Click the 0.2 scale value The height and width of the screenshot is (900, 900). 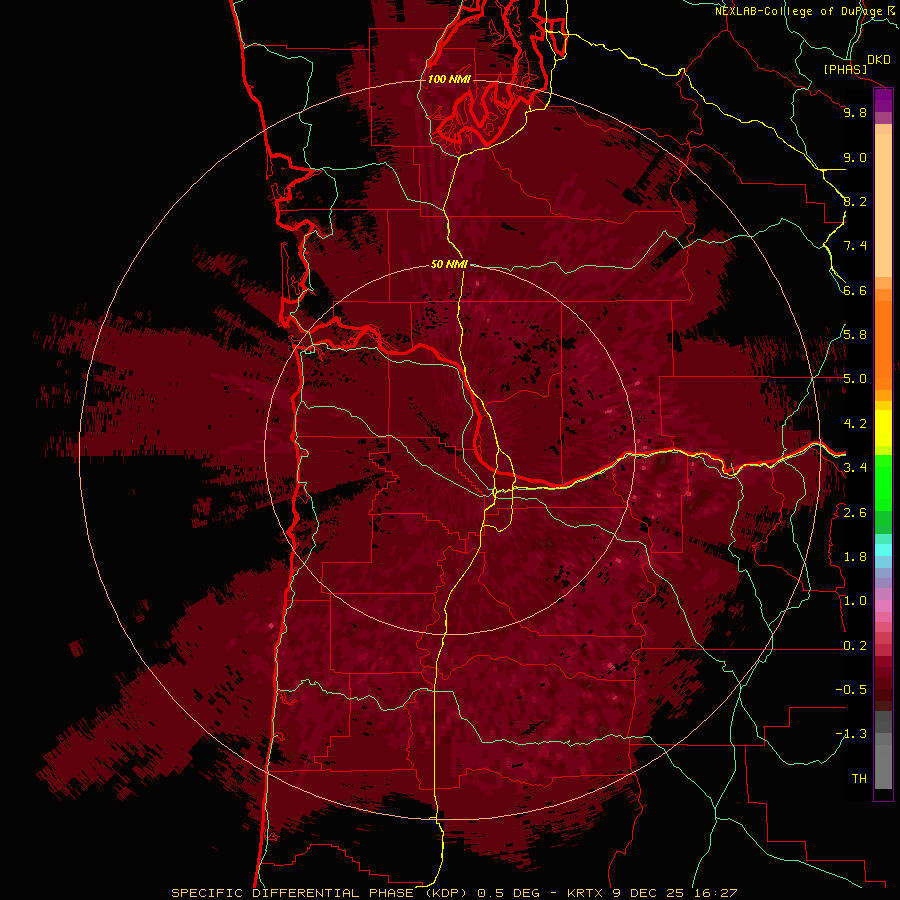[855, 646]
